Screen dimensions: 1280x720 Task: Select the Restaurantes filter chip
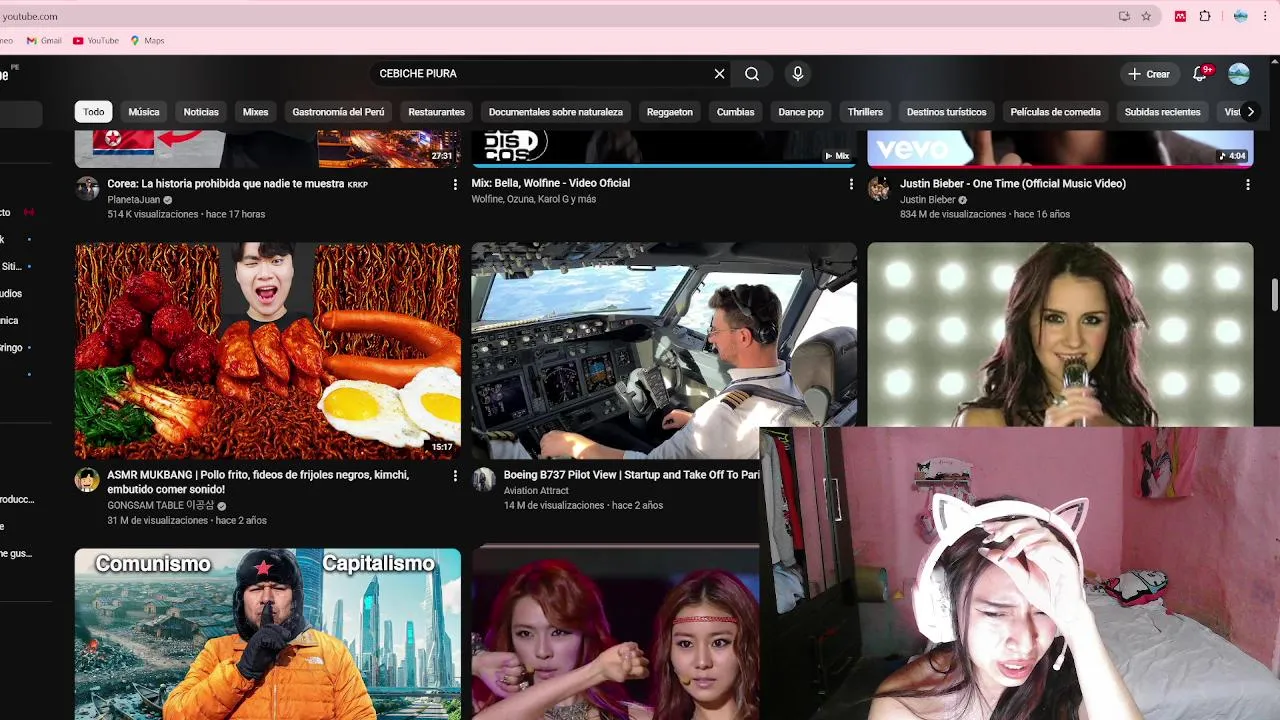tap(436, 112)
